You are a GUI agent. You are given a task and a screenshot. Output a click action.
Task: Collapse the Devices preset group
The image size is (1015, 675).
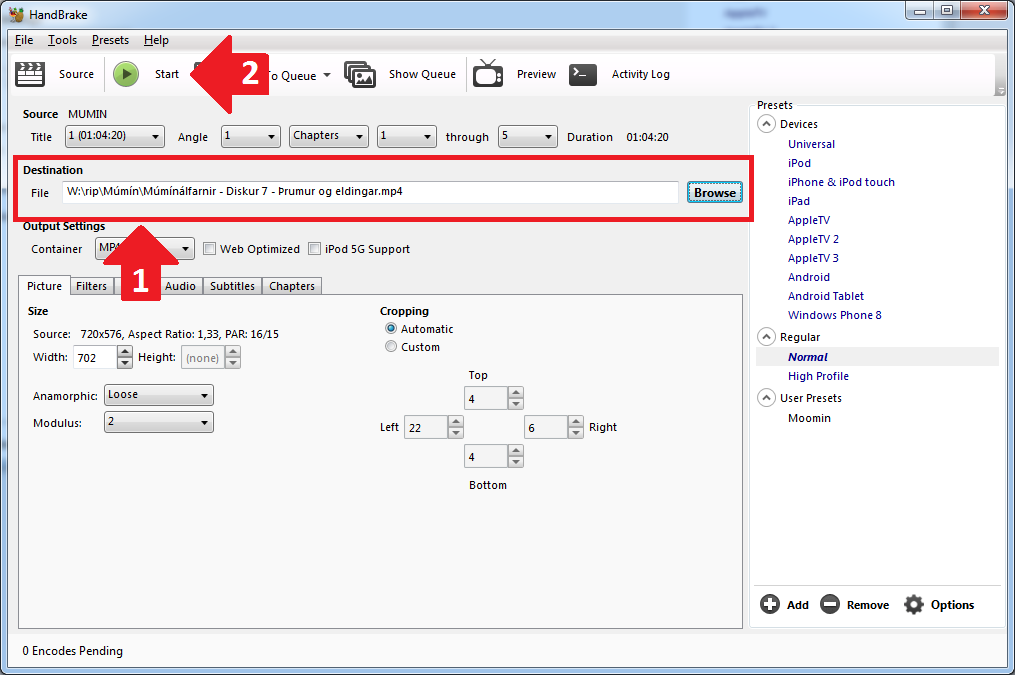click(x=766, y=124)
